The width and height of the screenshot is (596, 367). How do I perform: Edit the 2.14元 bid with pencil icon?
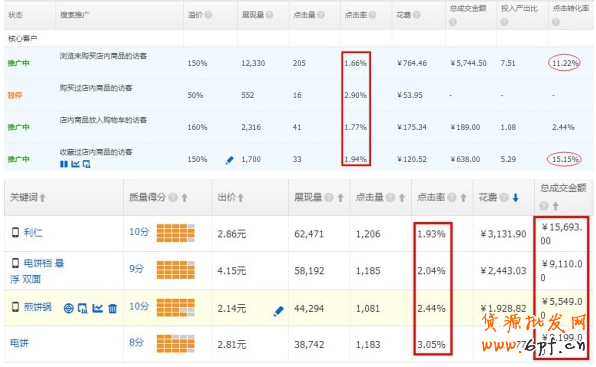[x=279, y=311]
